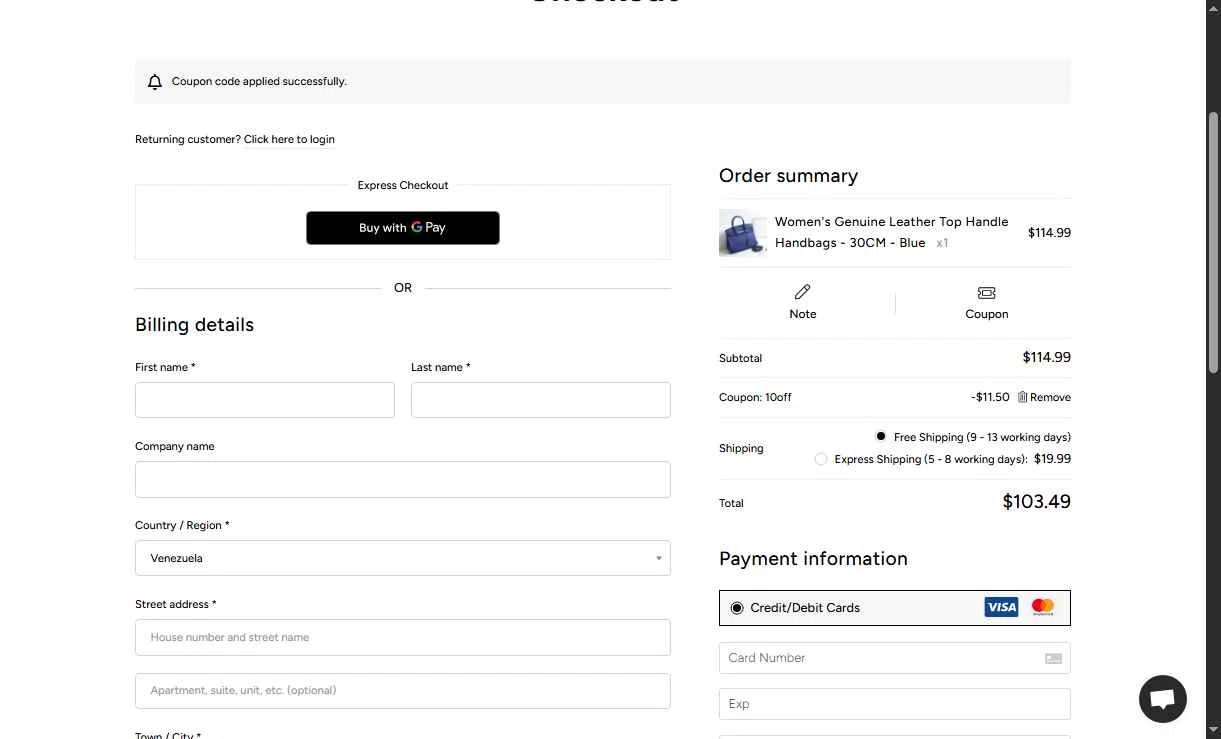
Task: Click the x1 quantity text
Action: 942,243
